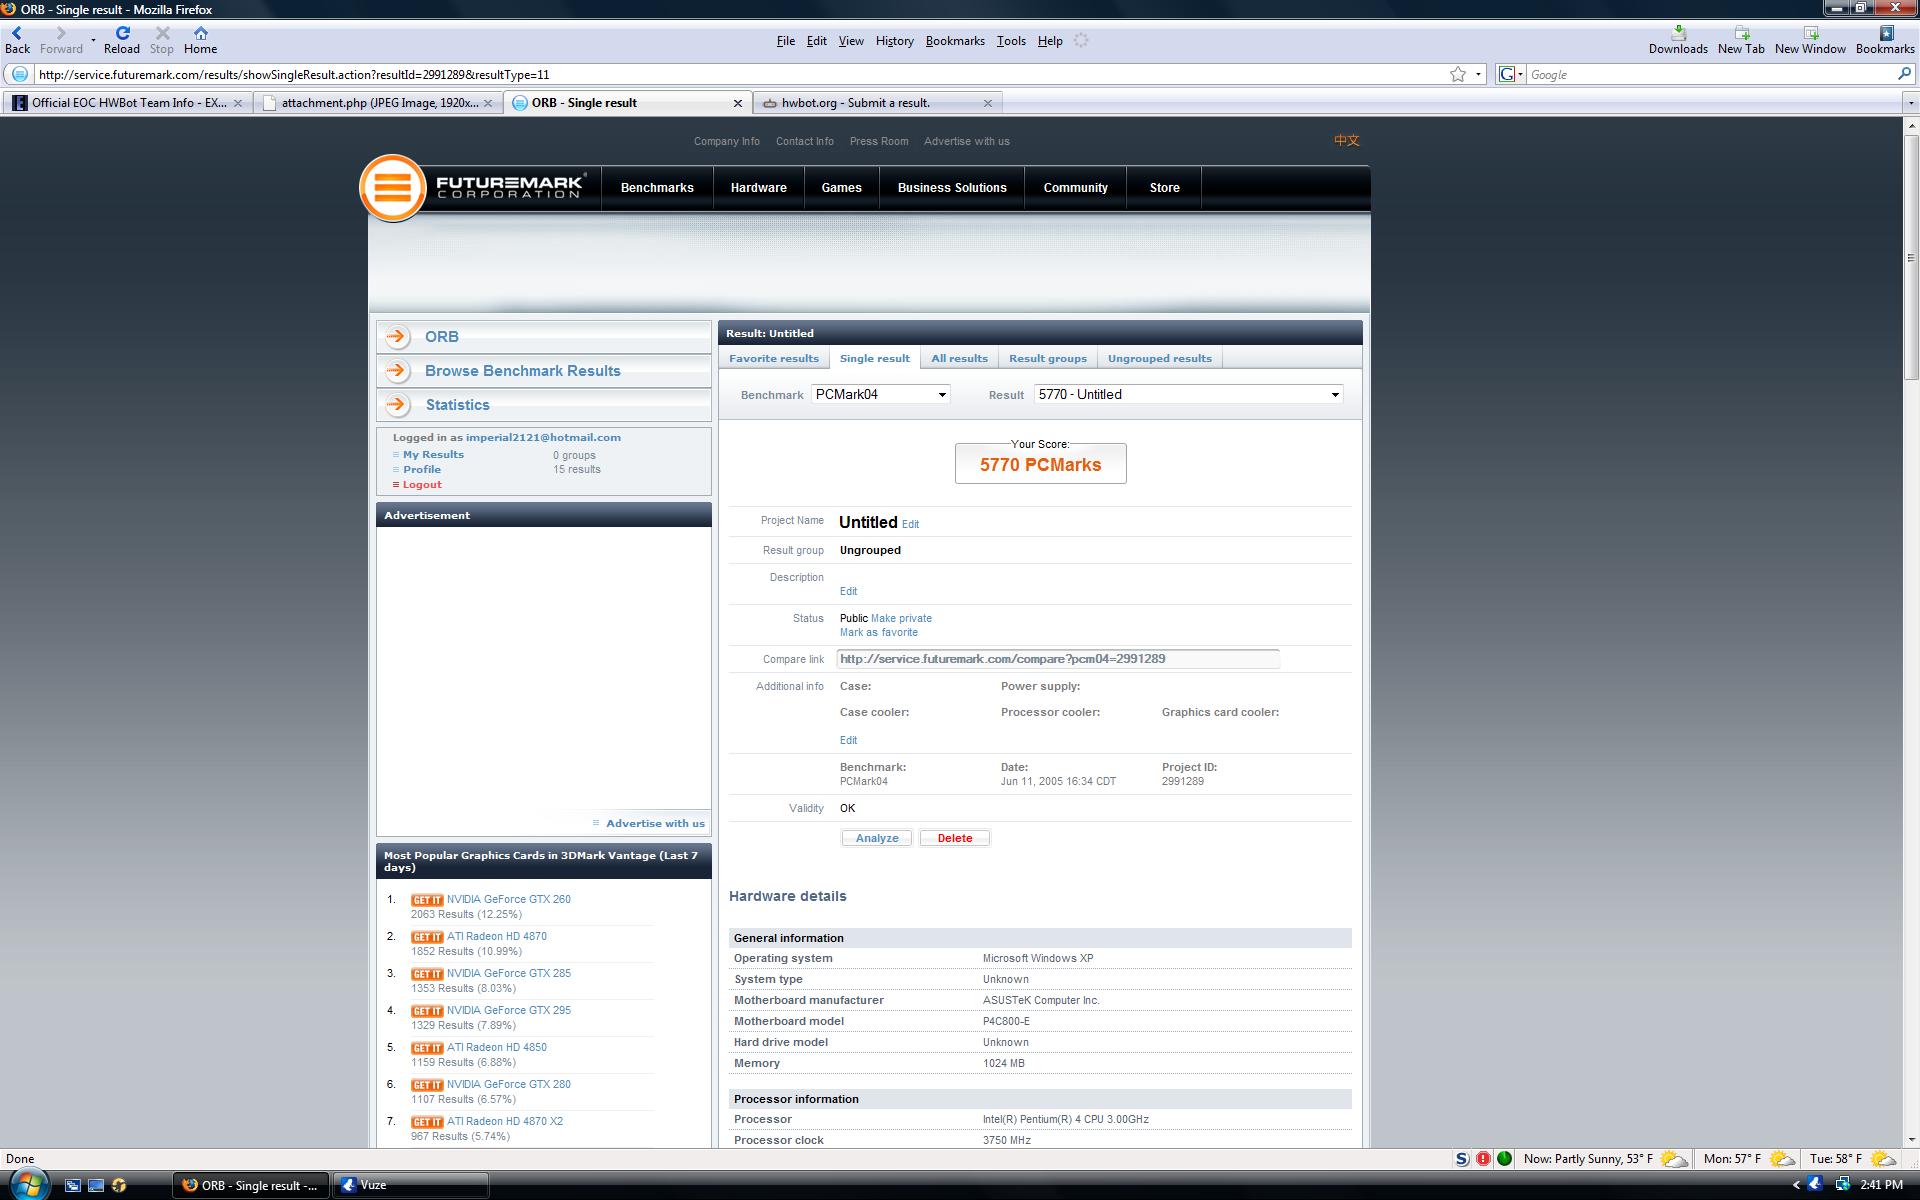Screen dimensions: 1920x1200
Task: Close the Official EOC HWBot tab
Action: (x=238, y=103)
